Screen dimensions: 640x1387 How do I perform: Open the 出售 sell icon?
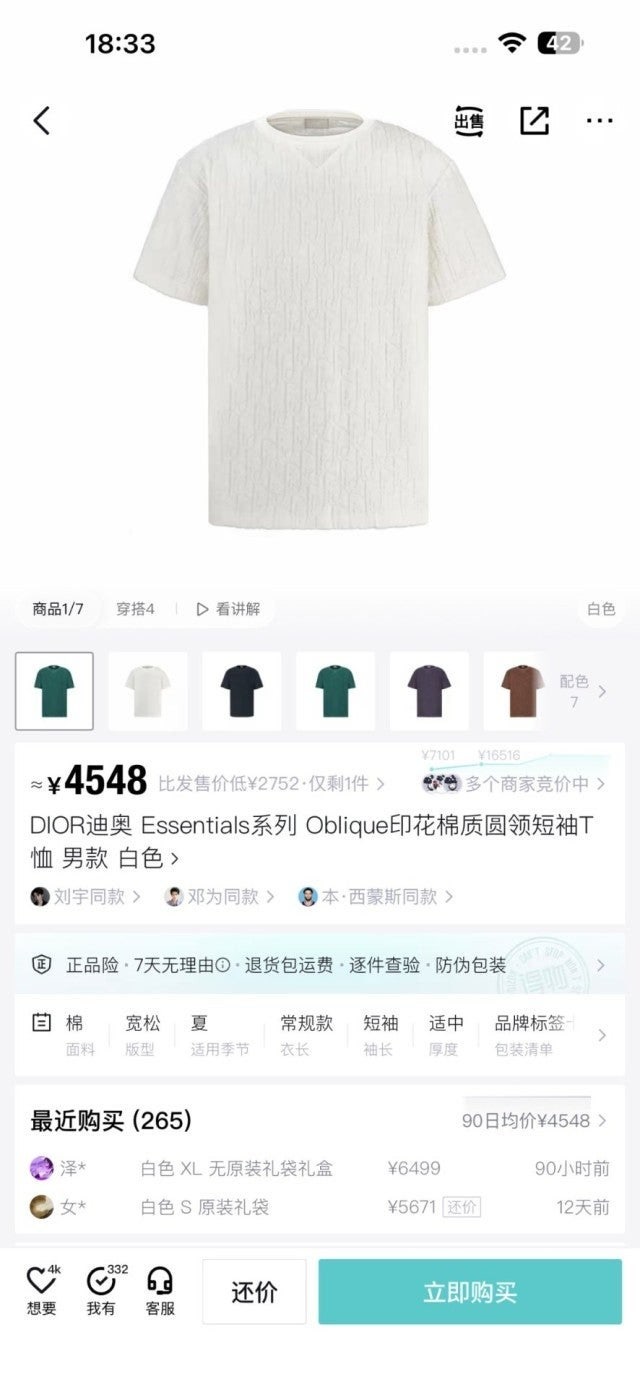pyautogui.click(x=469, y=121)
